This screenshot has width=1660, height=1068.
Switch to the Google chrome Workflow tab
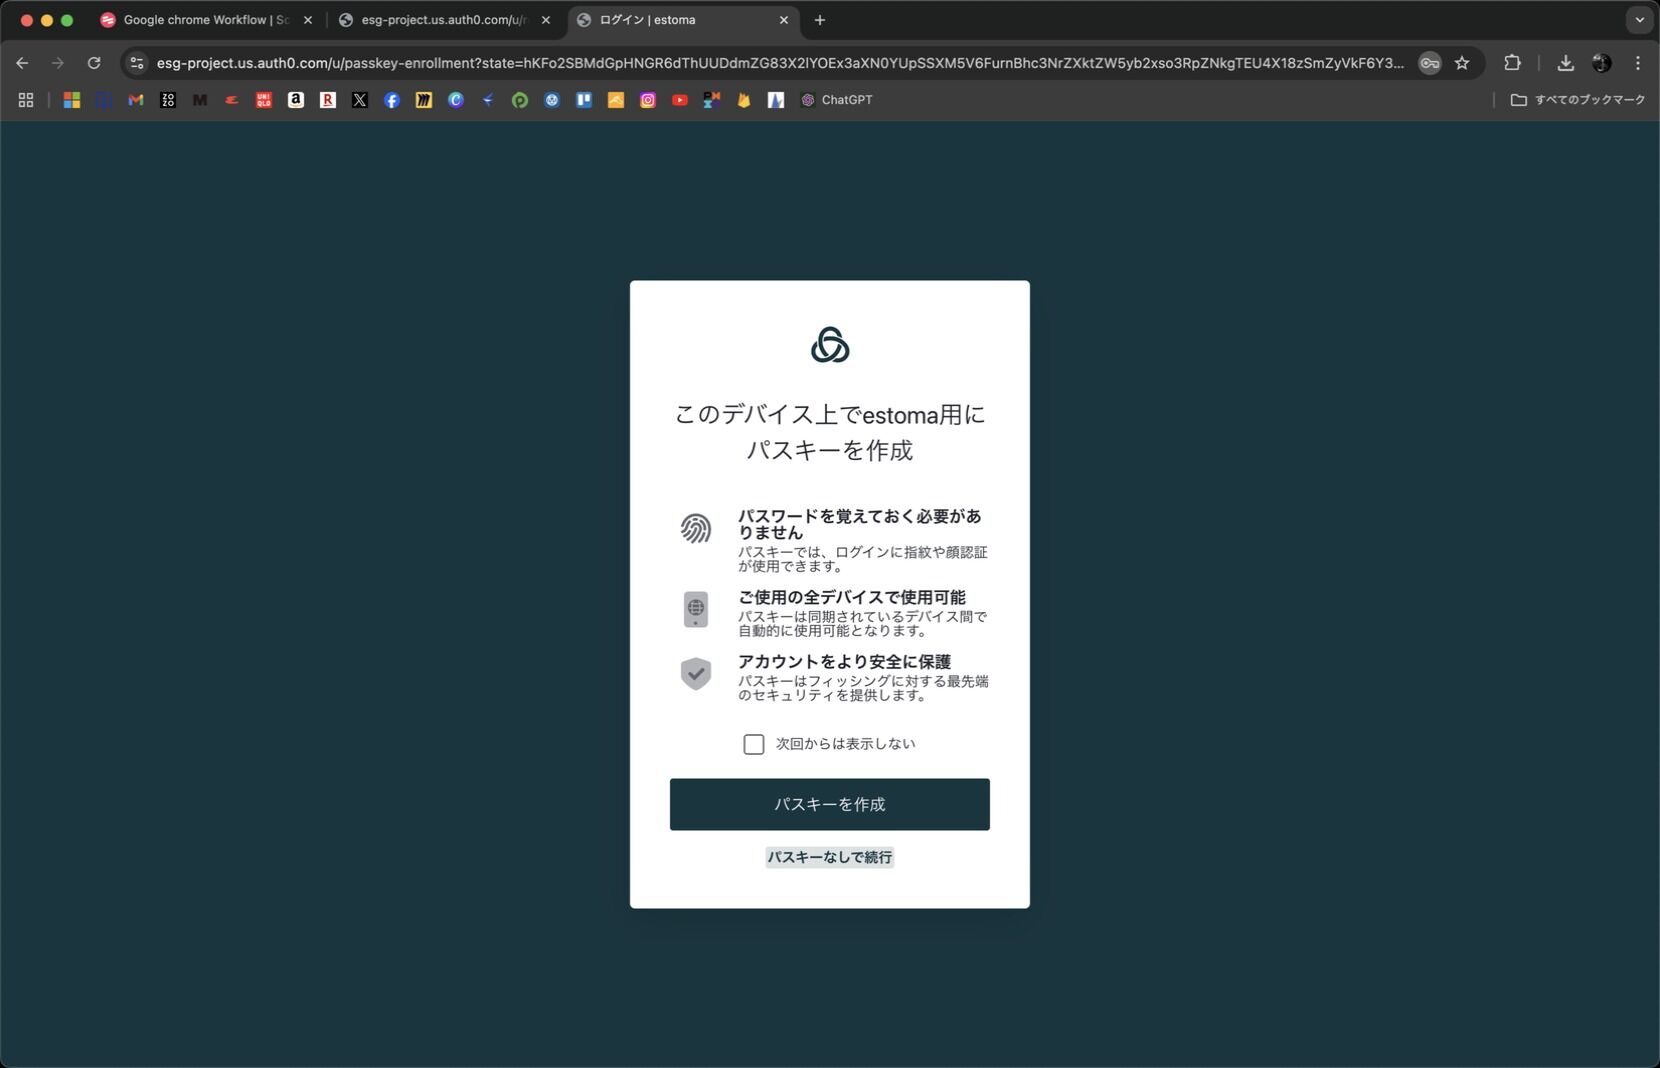click(x=206, y=20)
